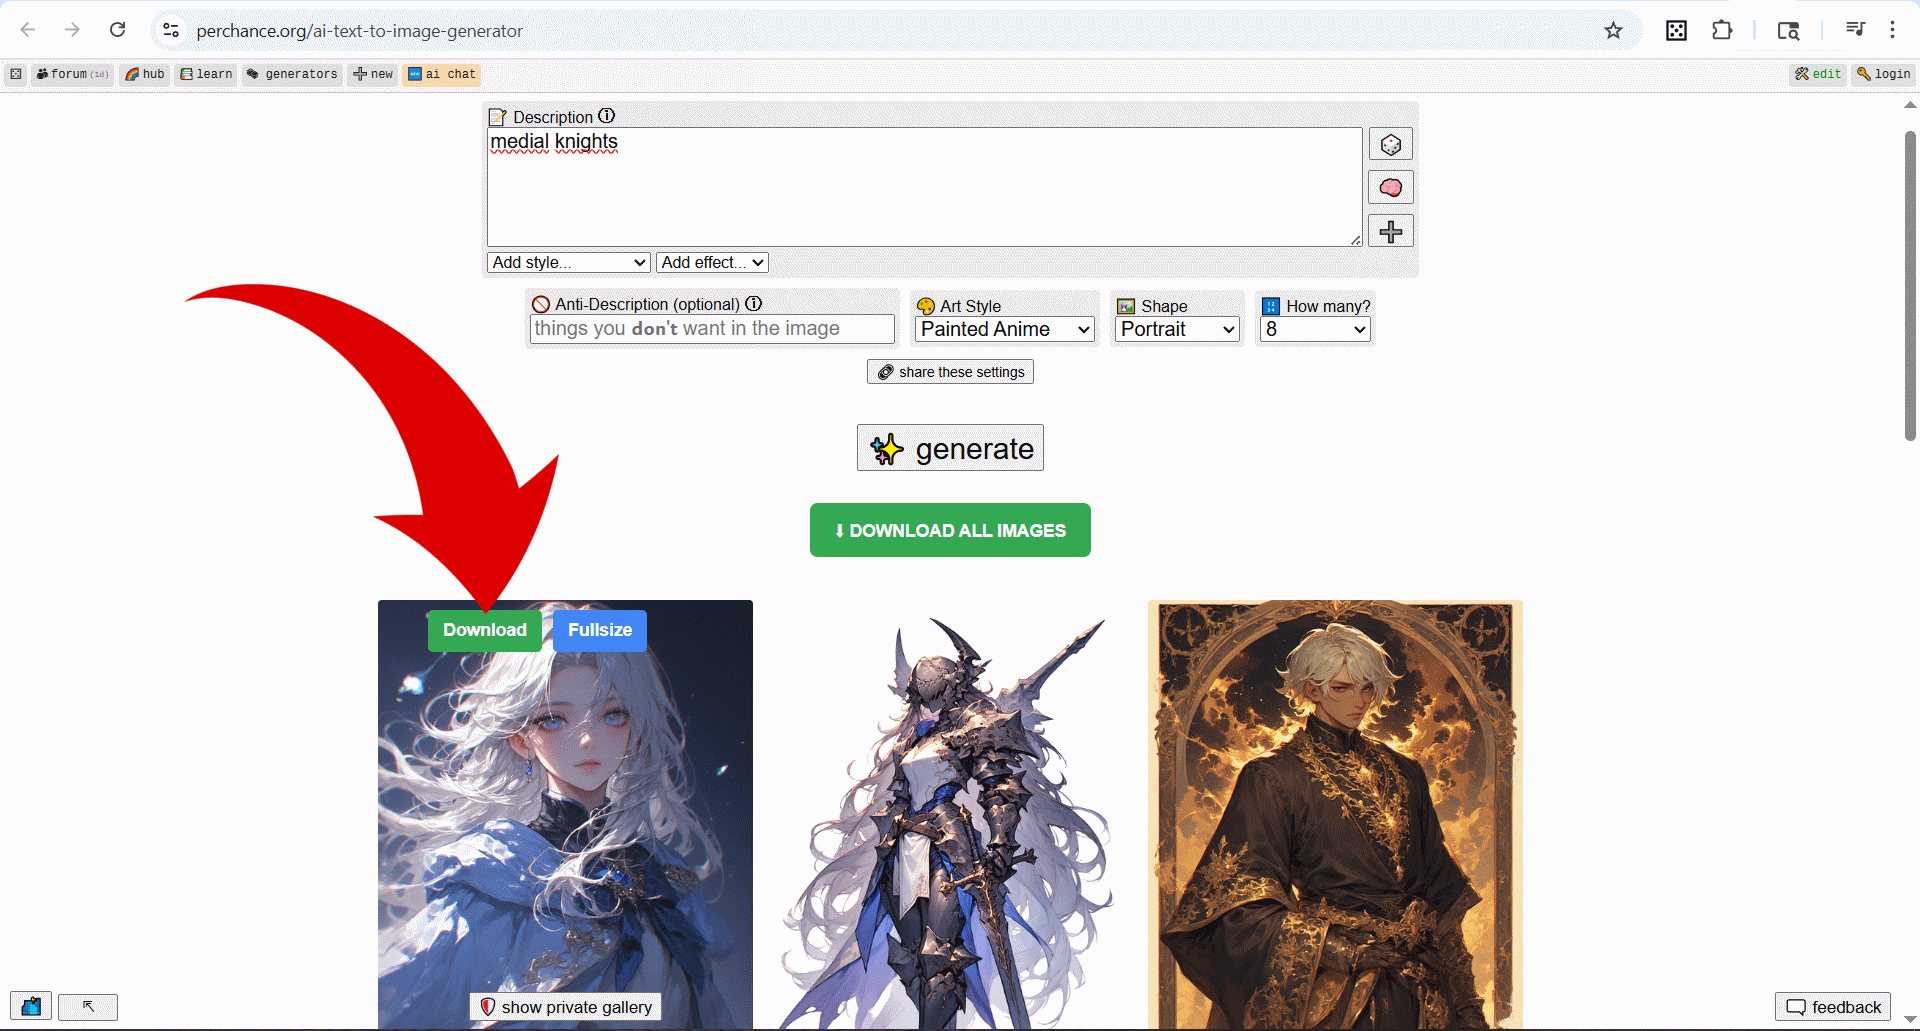Show private gallery toggle button

tap(566, 1007)
